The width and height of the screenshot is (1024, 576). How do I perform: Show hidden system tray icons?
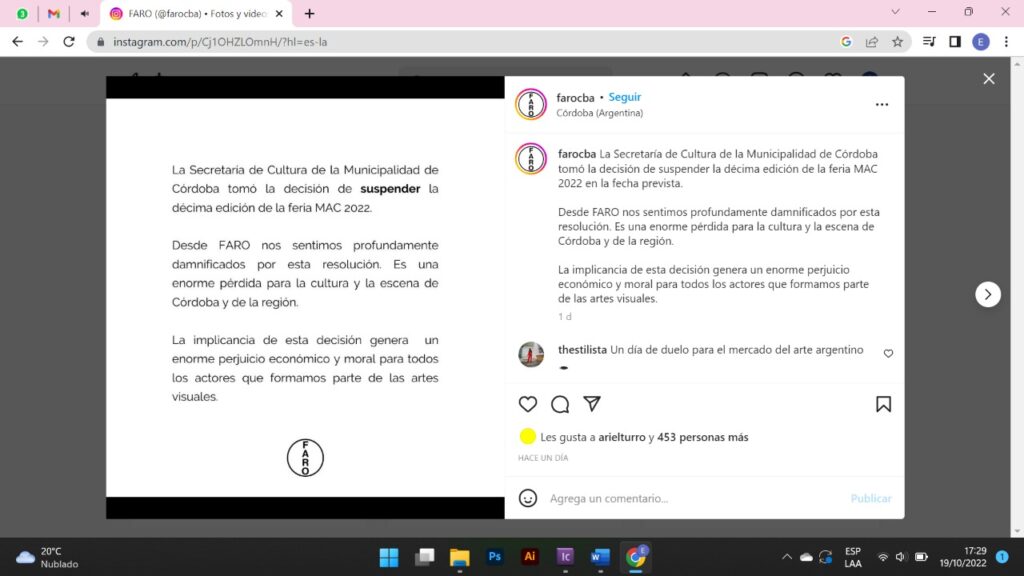tap(786, 557)
